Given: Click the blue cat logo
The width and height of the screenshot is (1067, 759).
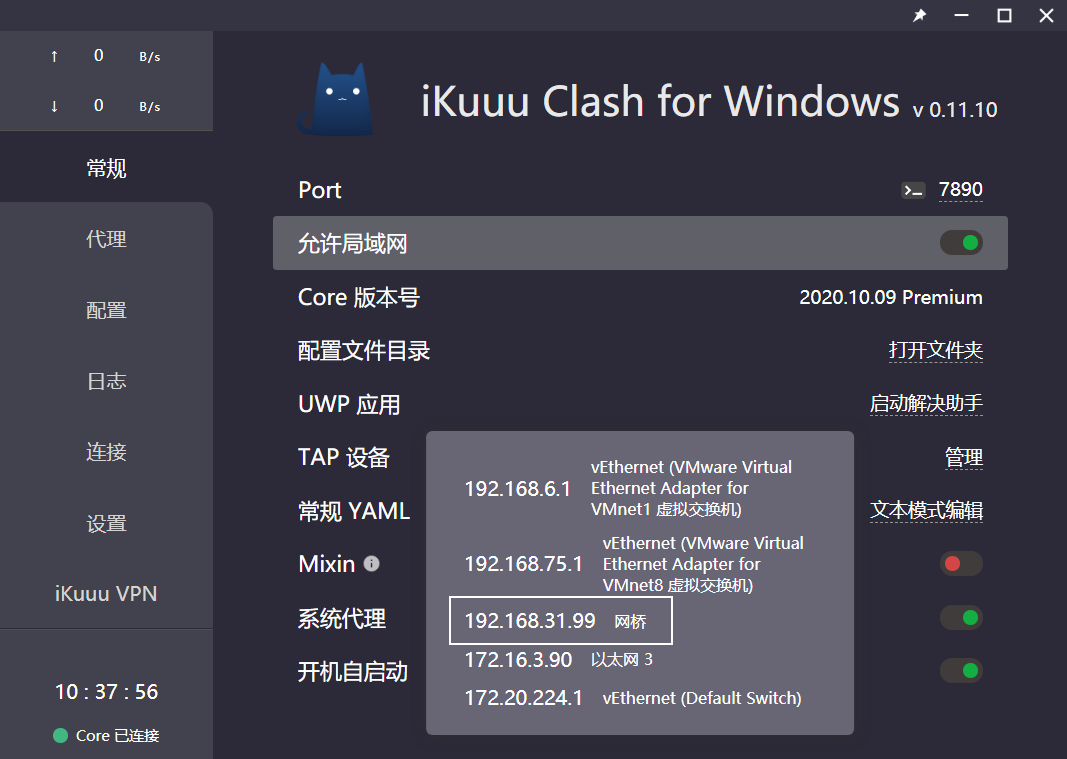Looking at the screenshot, I should coord(336,100).
